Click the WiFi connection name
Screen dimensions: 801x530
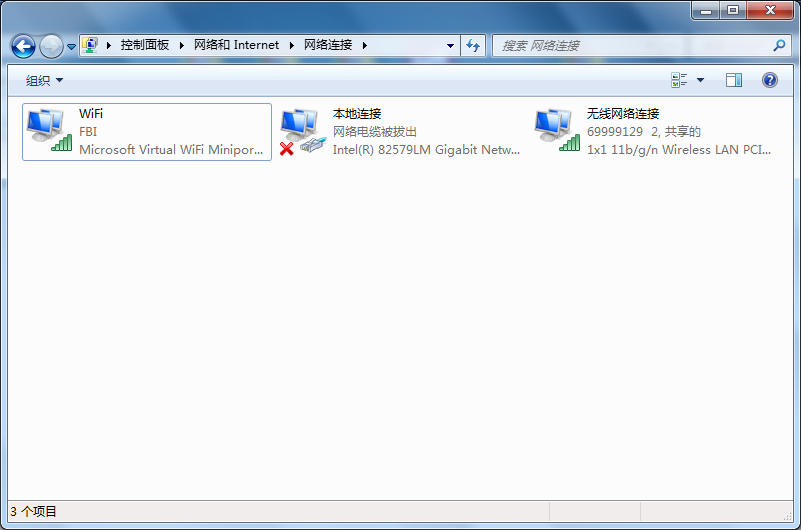pos(91,113)
